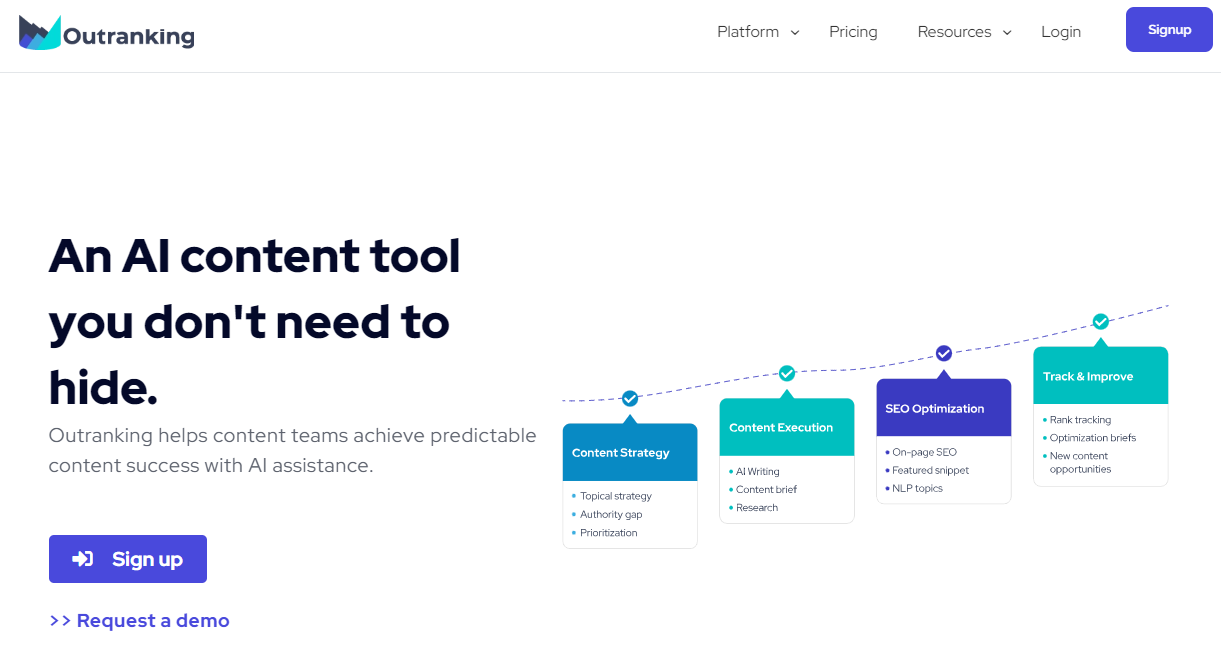Click the checkmark above Track & Improve
Viewport: 1221px width, 646px height.
click(x=1100, y=321)
